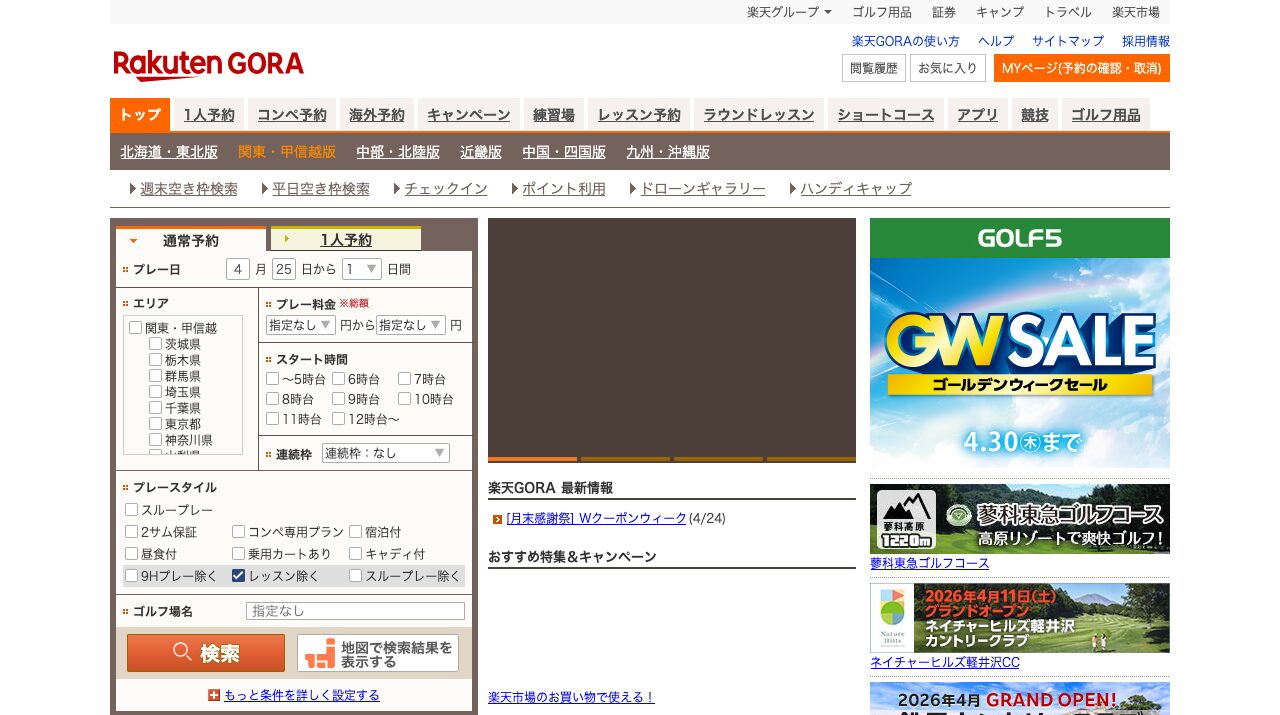Click the 閲覧履歴 button
1280x715 pixels.
(x=874, y=68)
